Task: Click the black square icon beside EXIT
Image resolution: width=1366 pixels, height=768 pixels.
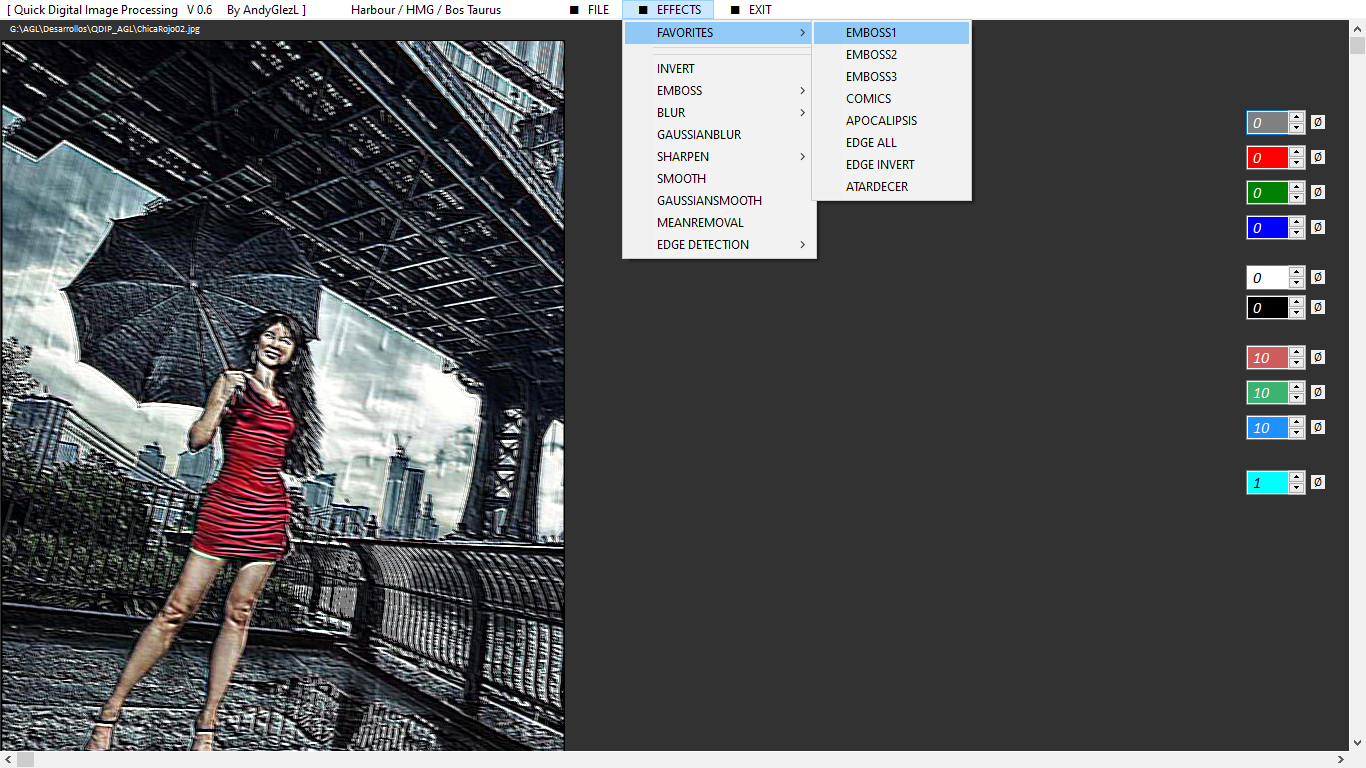Action: click(x=735, y=10)
